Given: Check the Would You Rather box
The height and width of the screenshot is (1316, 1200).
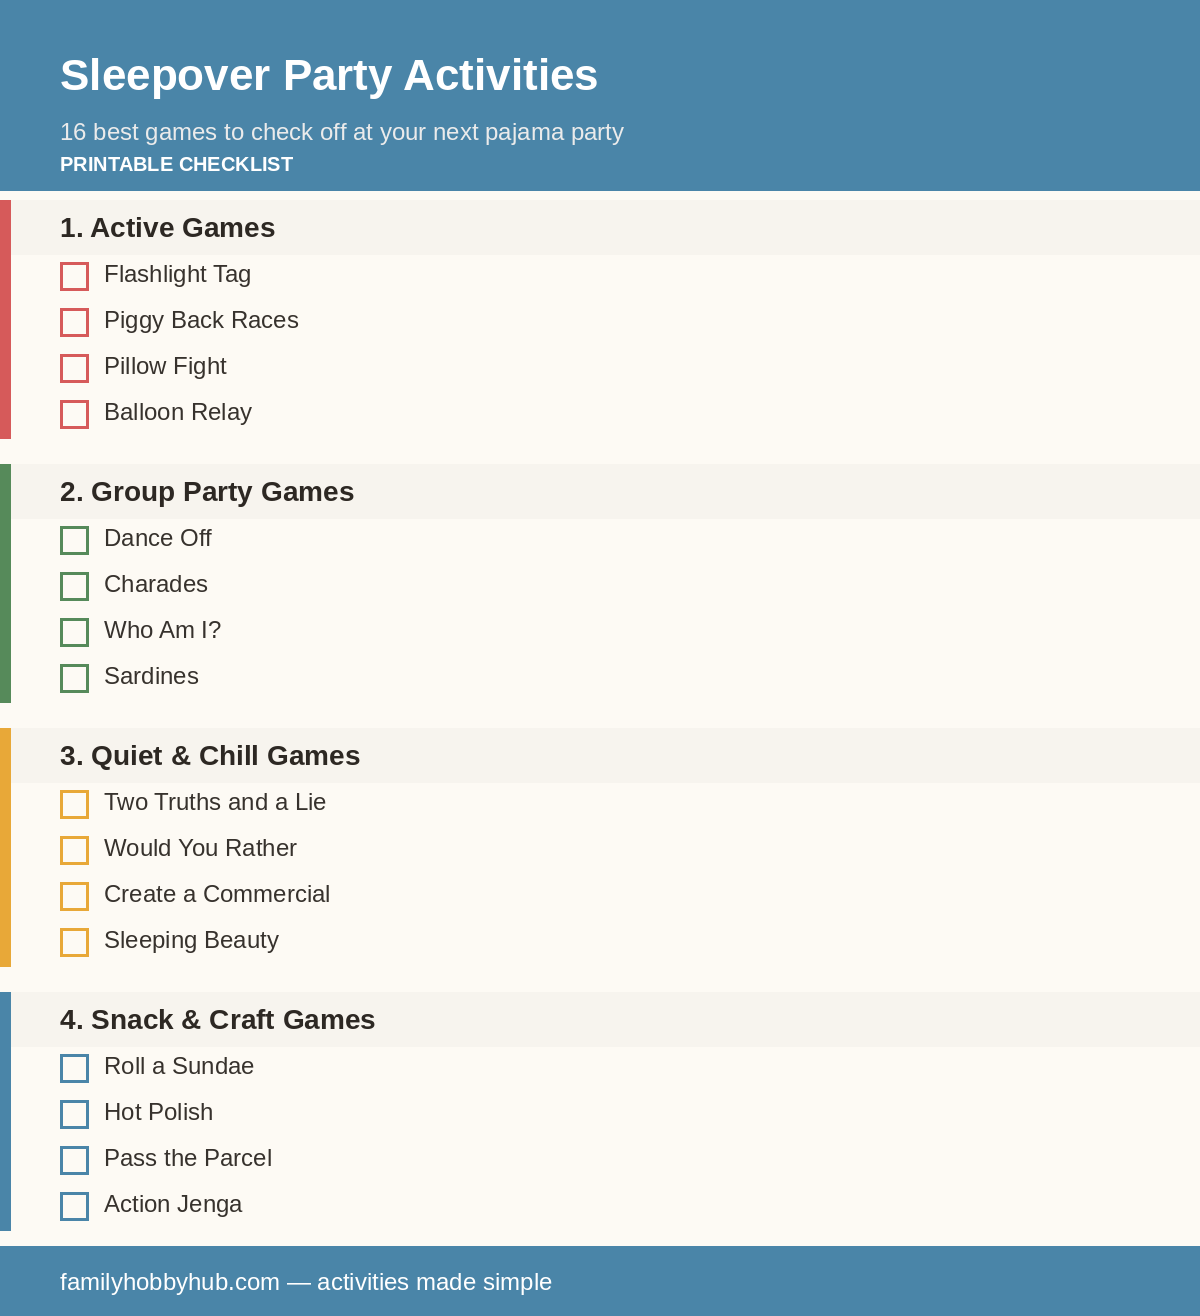Looking at the screenshot, I should point(74,850).
